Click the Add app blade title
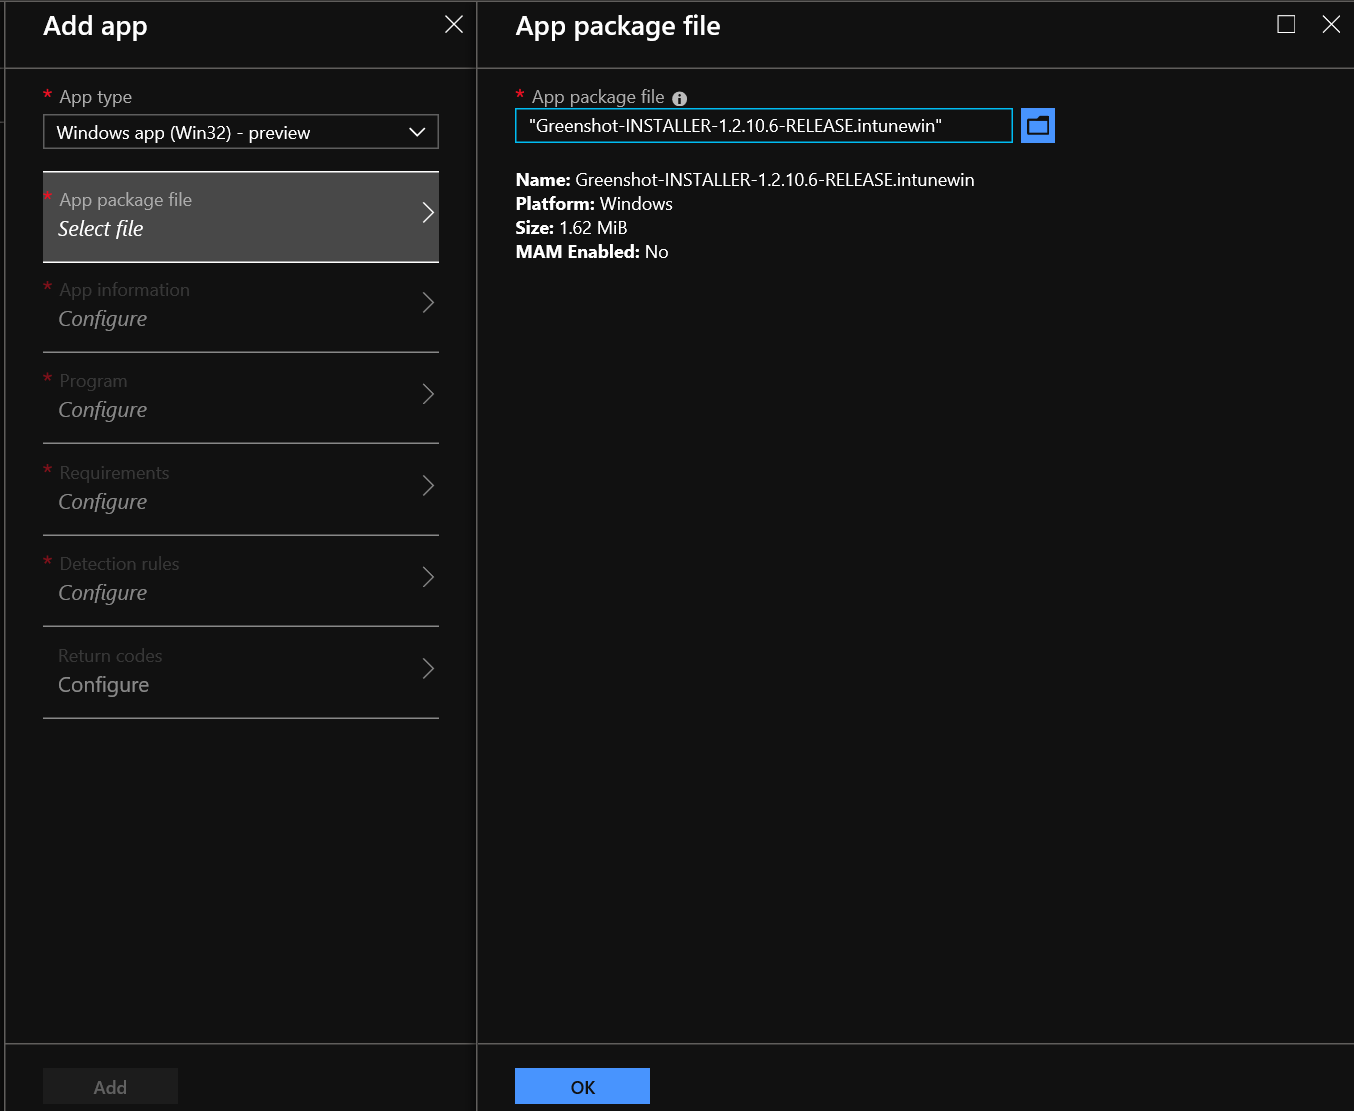Screen dimensions: 1354x1111 click(95, 27)
